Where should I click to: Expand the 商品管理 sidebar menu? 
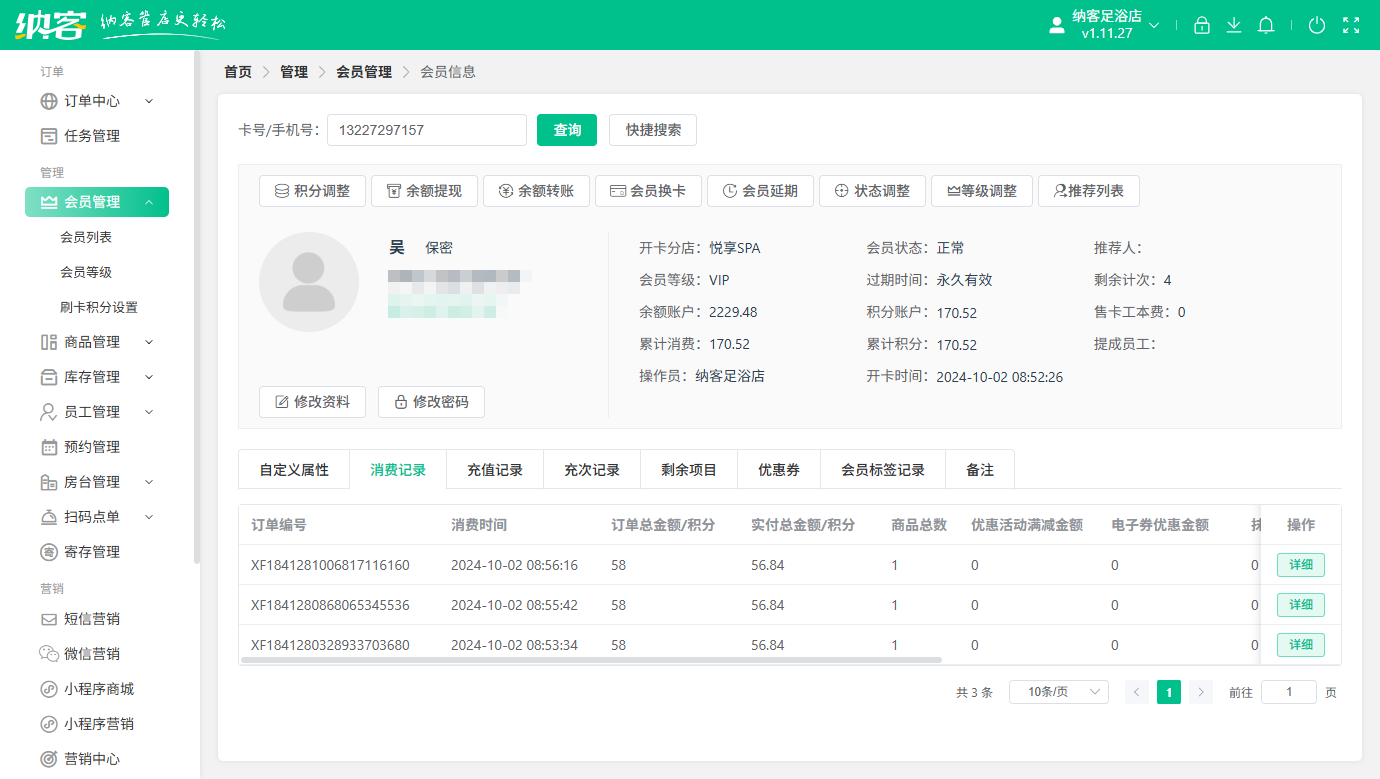pos(96,342)
